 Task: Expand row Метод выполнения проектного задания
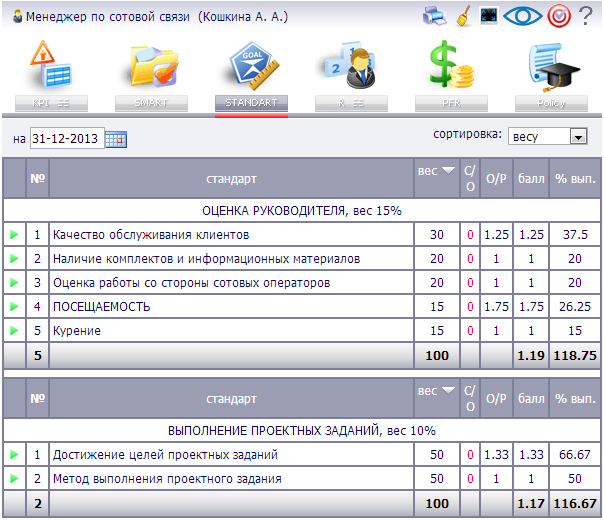(x=14, y=479)
